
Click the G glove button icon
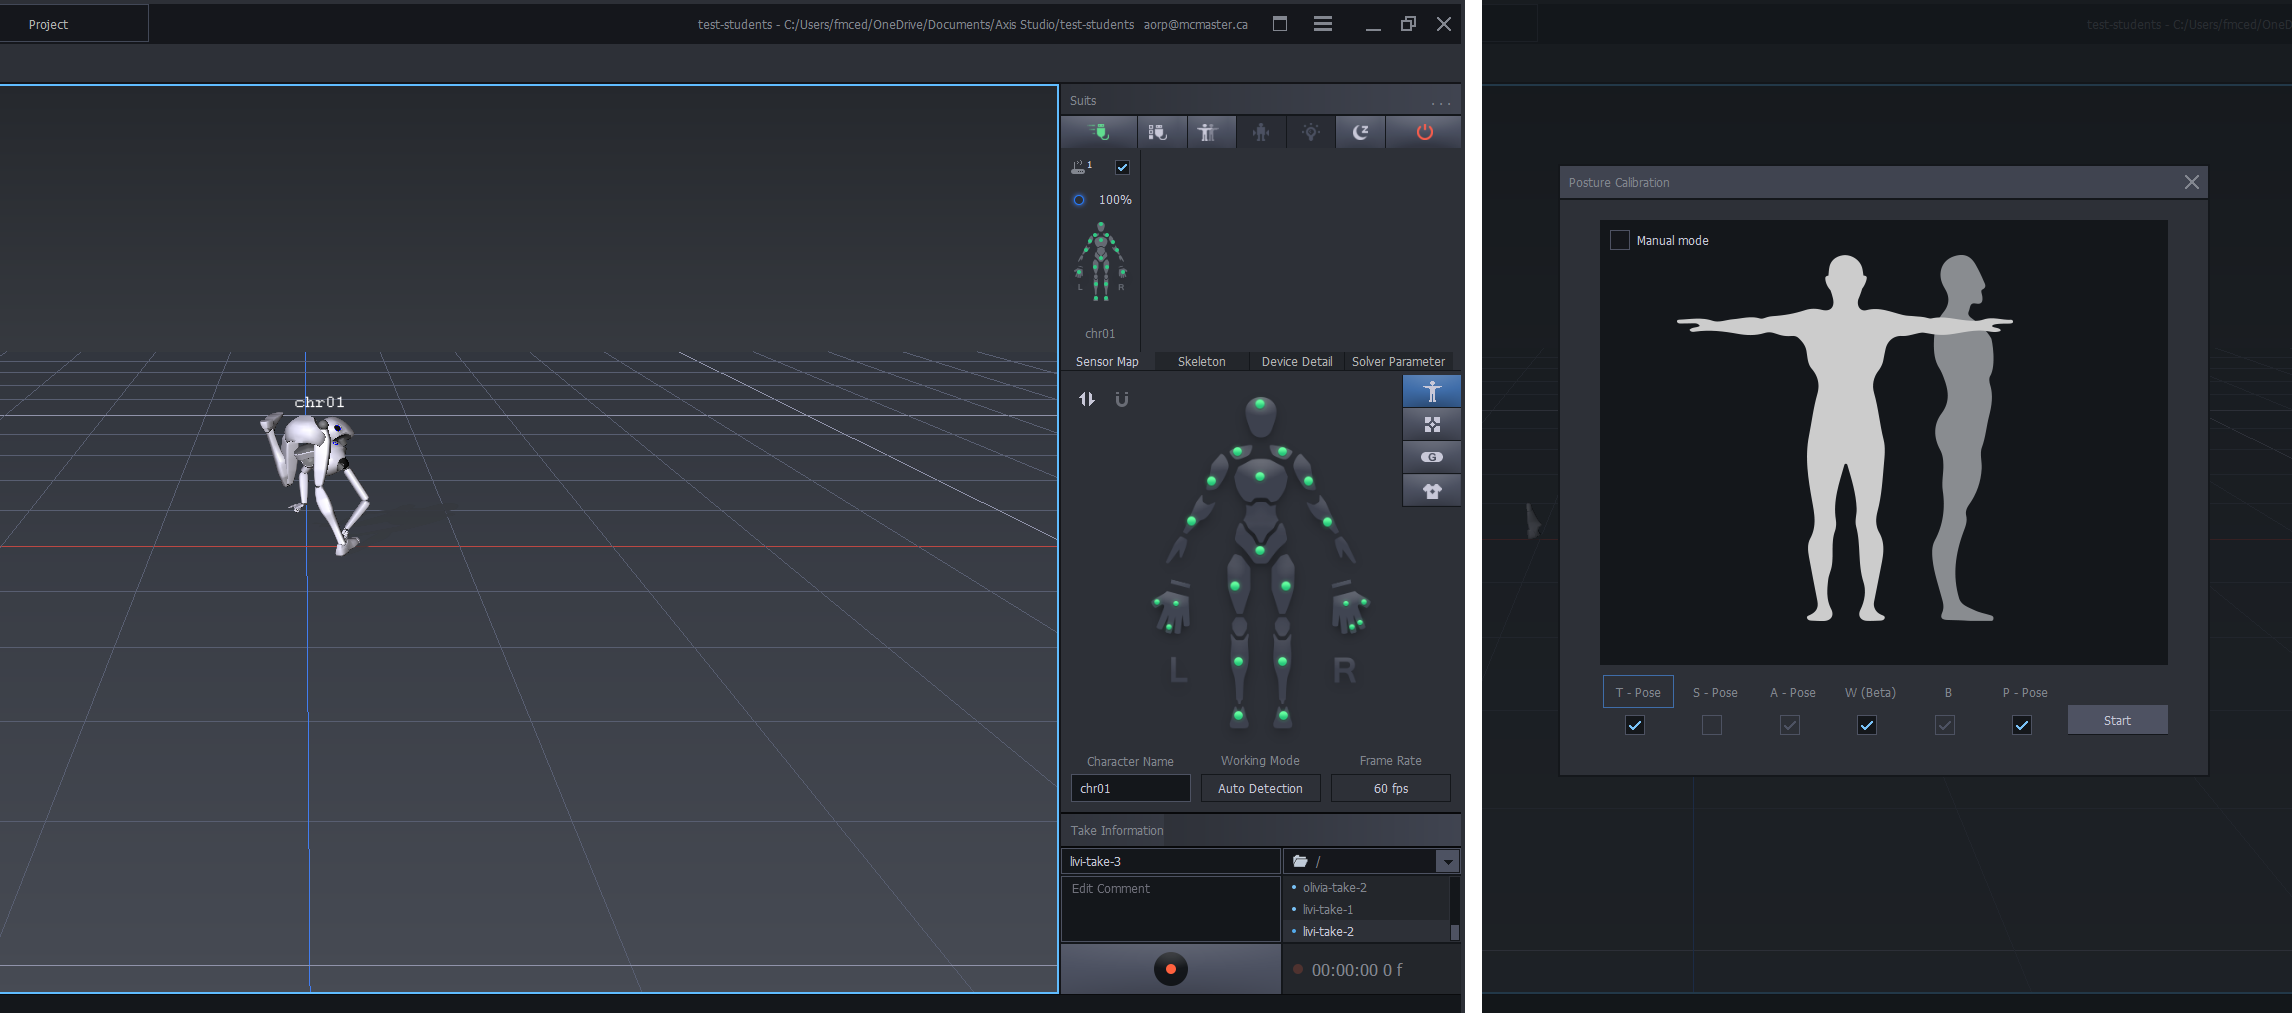(x=1432, y=457)
